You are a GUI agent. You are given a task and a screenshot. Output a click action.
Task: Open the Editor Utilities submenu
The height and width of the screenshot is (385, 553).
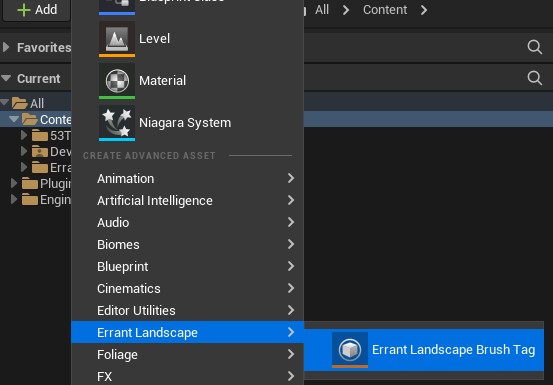pyautogui.click(x=188, y=310)
